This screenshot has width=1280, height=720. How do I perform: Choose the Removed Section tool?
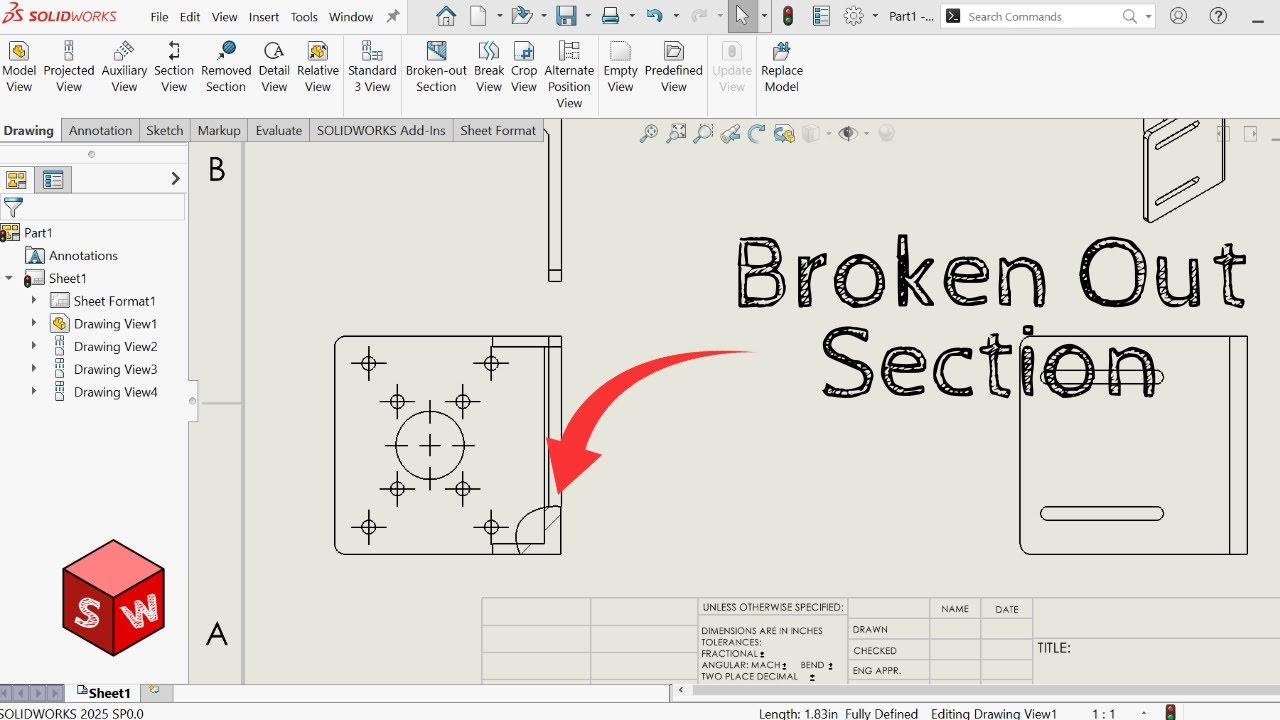(x=226, y=67)
